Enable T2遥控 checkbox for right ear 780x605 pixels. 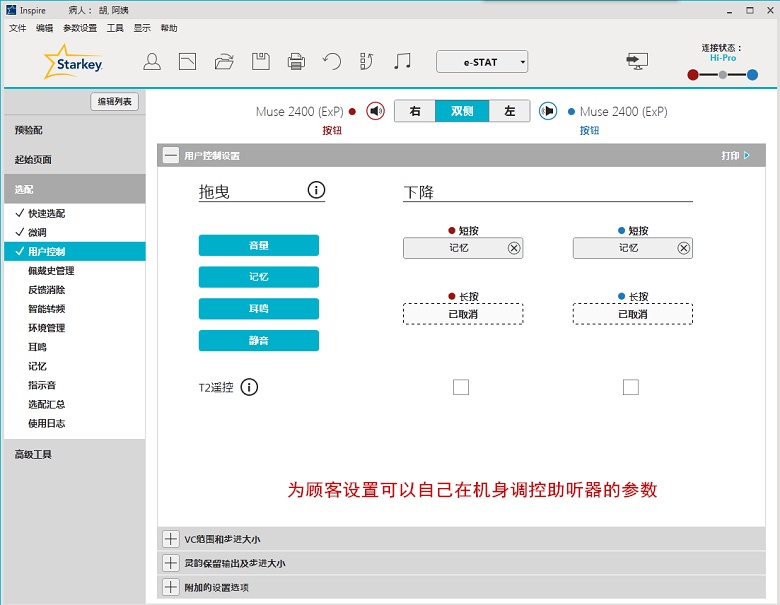click(x=461, y=387)
